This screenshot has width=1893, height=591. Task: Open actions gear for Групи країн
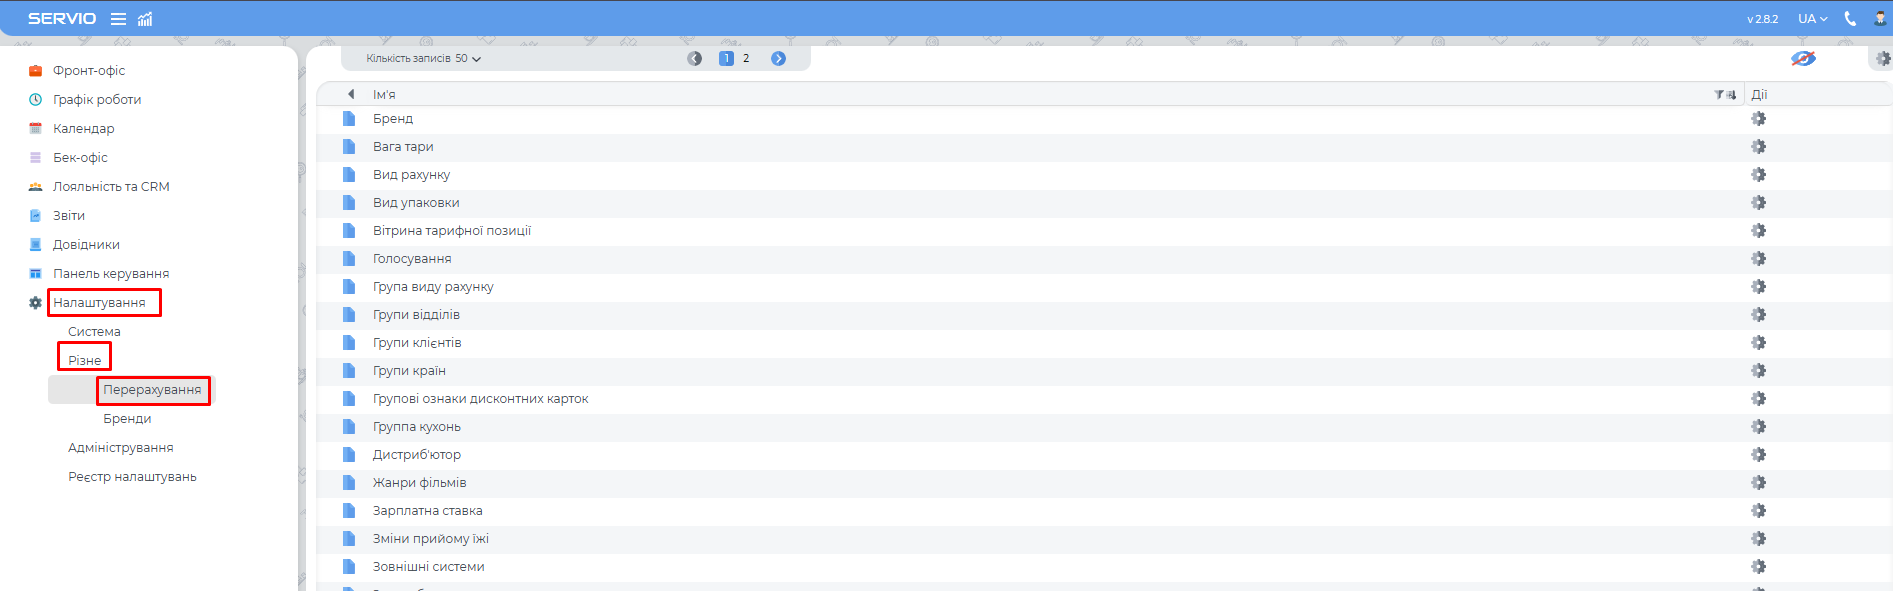(1758, 371)
